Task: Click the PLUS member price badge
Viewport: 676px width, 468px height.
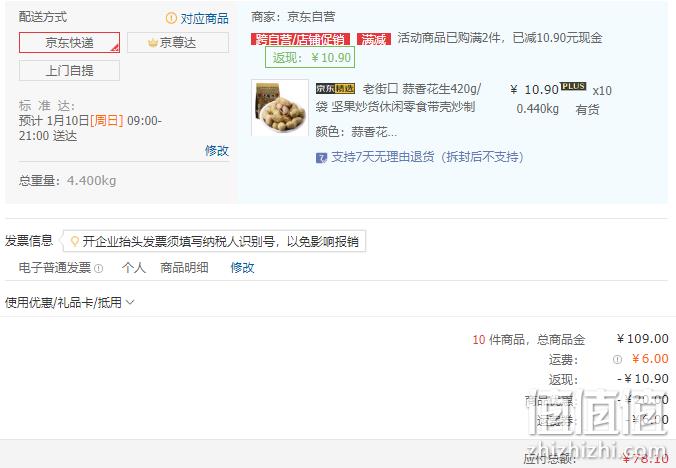Action: point(573,86)
